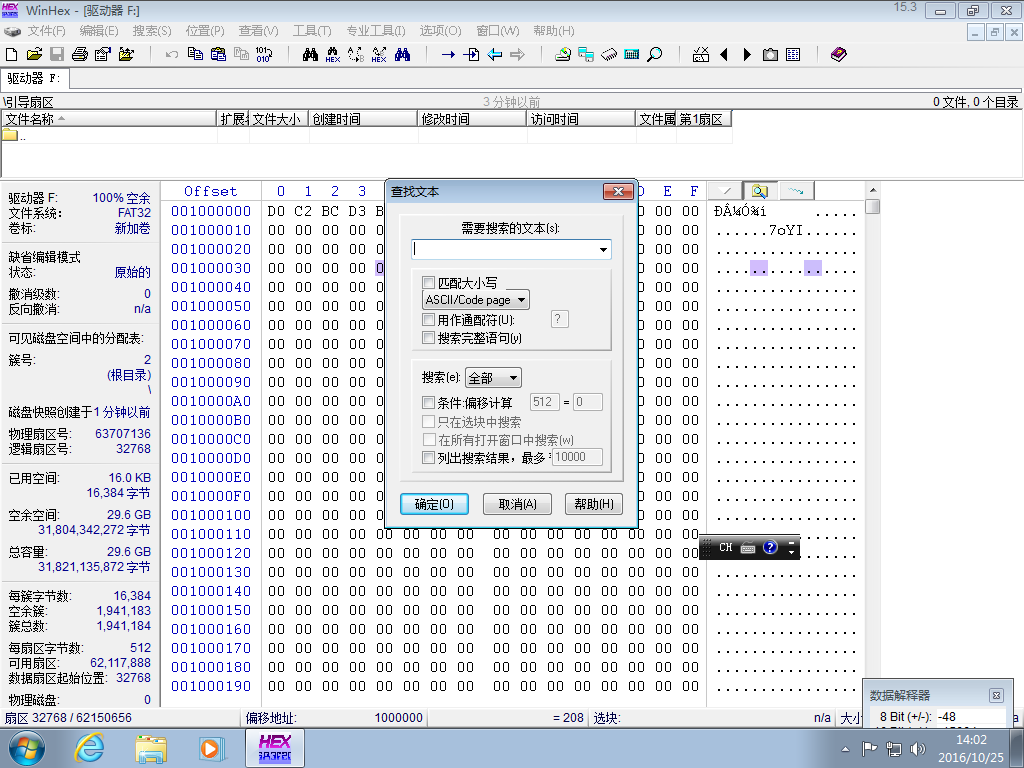This screenshot has height=768, width=1024.
Task: Click the Undo arrow icon
Action: 172,54
